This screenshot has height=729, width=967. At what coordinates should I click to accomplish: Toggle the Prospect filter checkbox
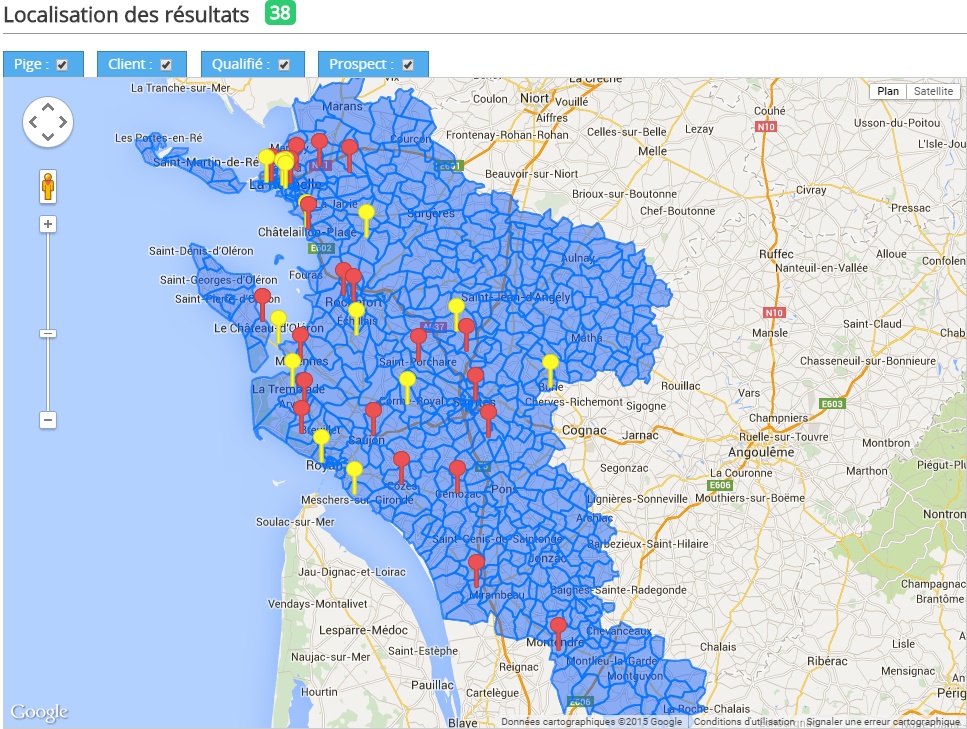coord(408,65)
